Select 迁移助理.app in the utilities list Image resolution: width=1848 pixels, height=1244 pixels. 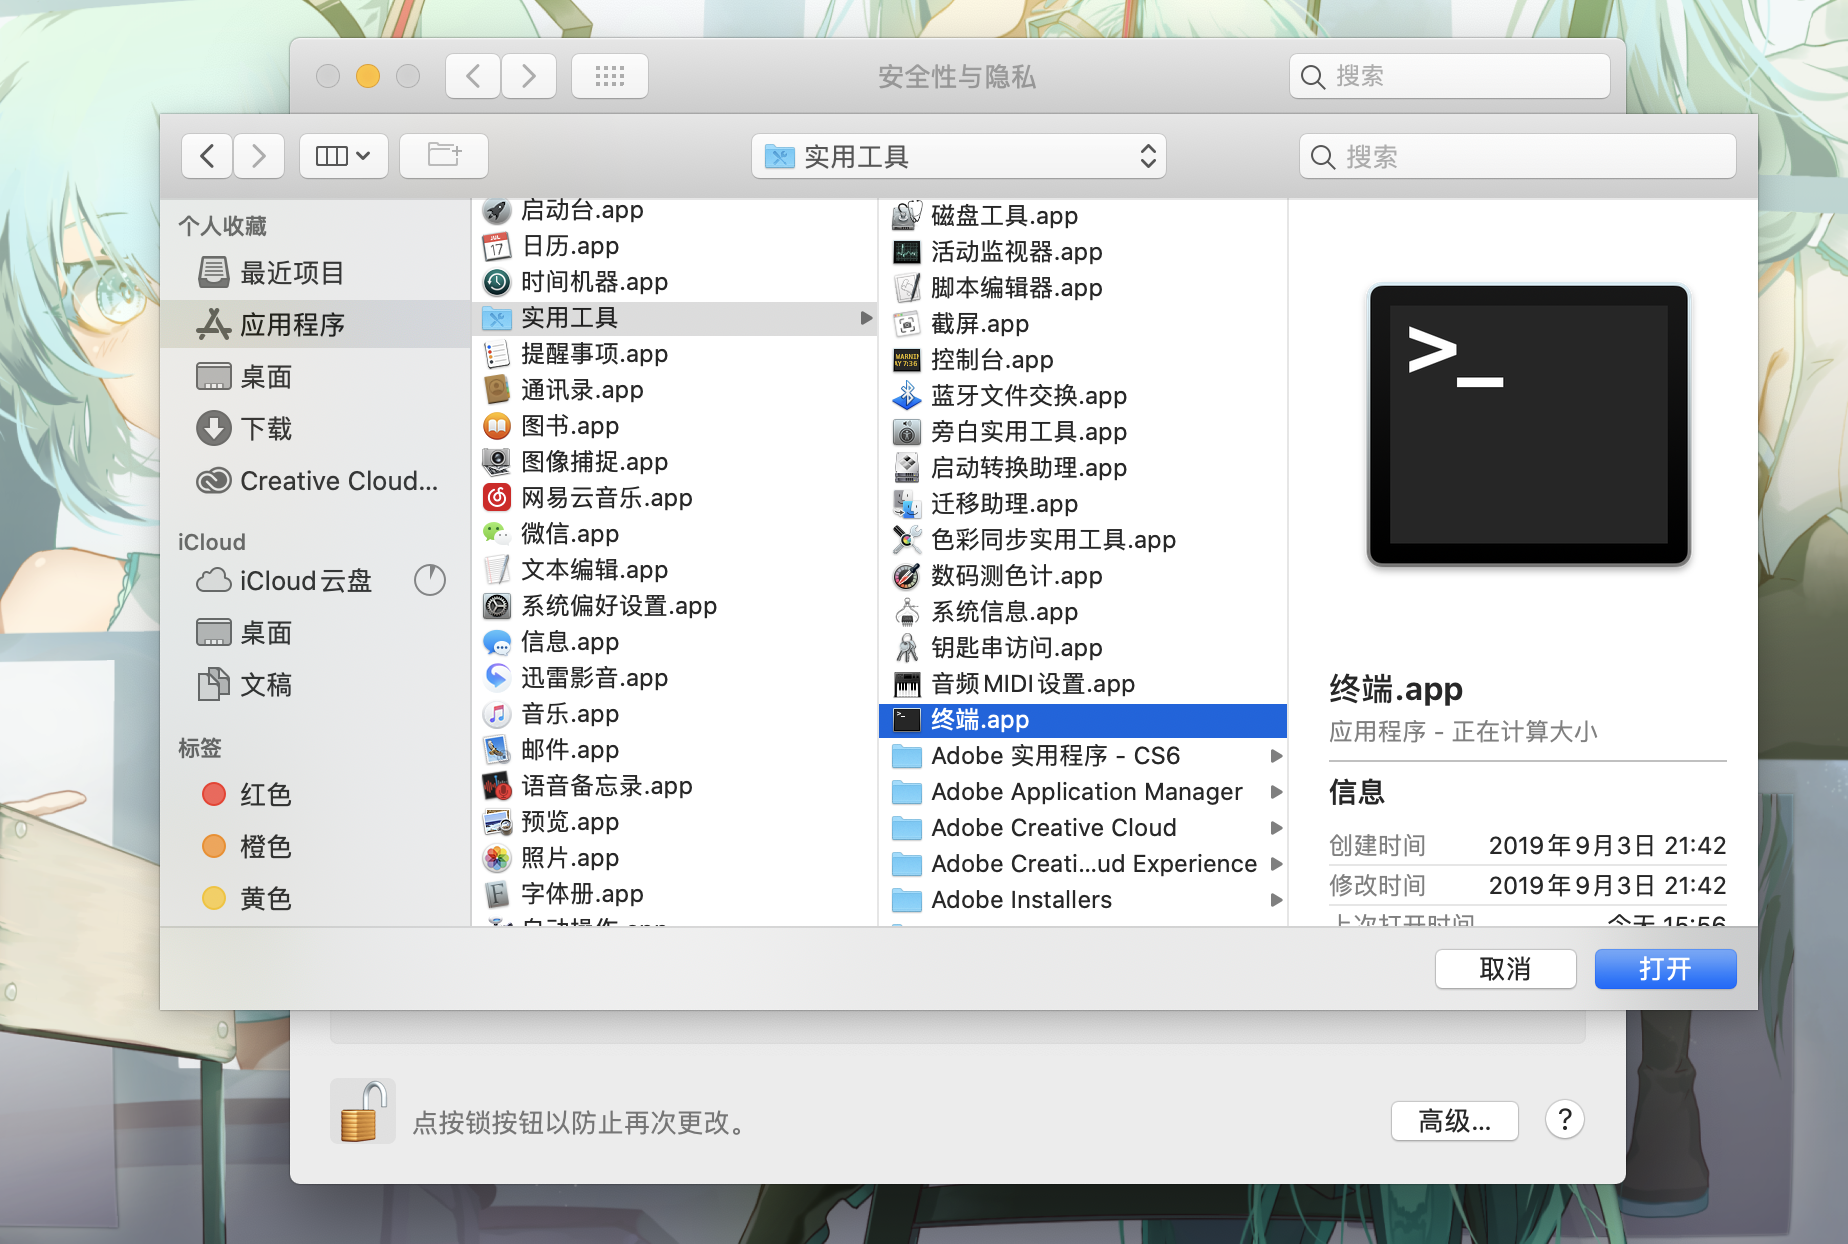point(1083,504)
